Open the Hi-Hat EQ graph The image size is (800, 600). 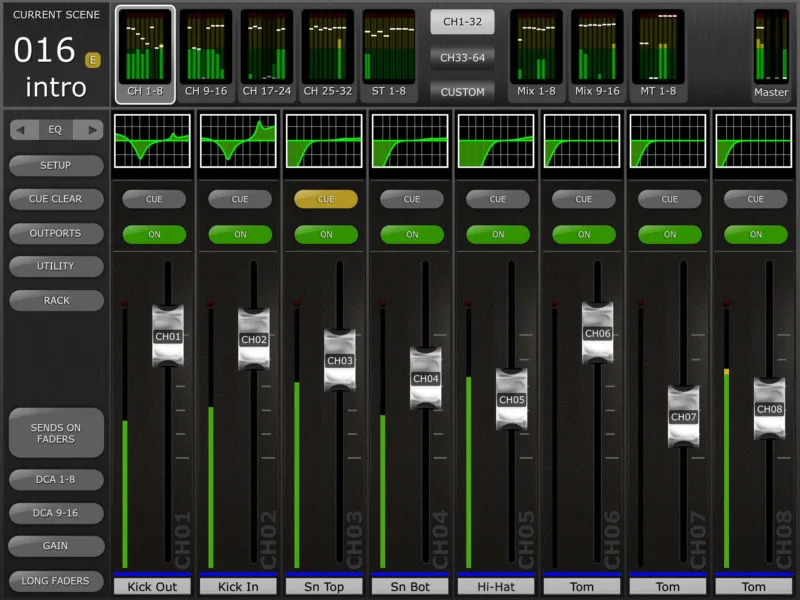coord(496,141)
